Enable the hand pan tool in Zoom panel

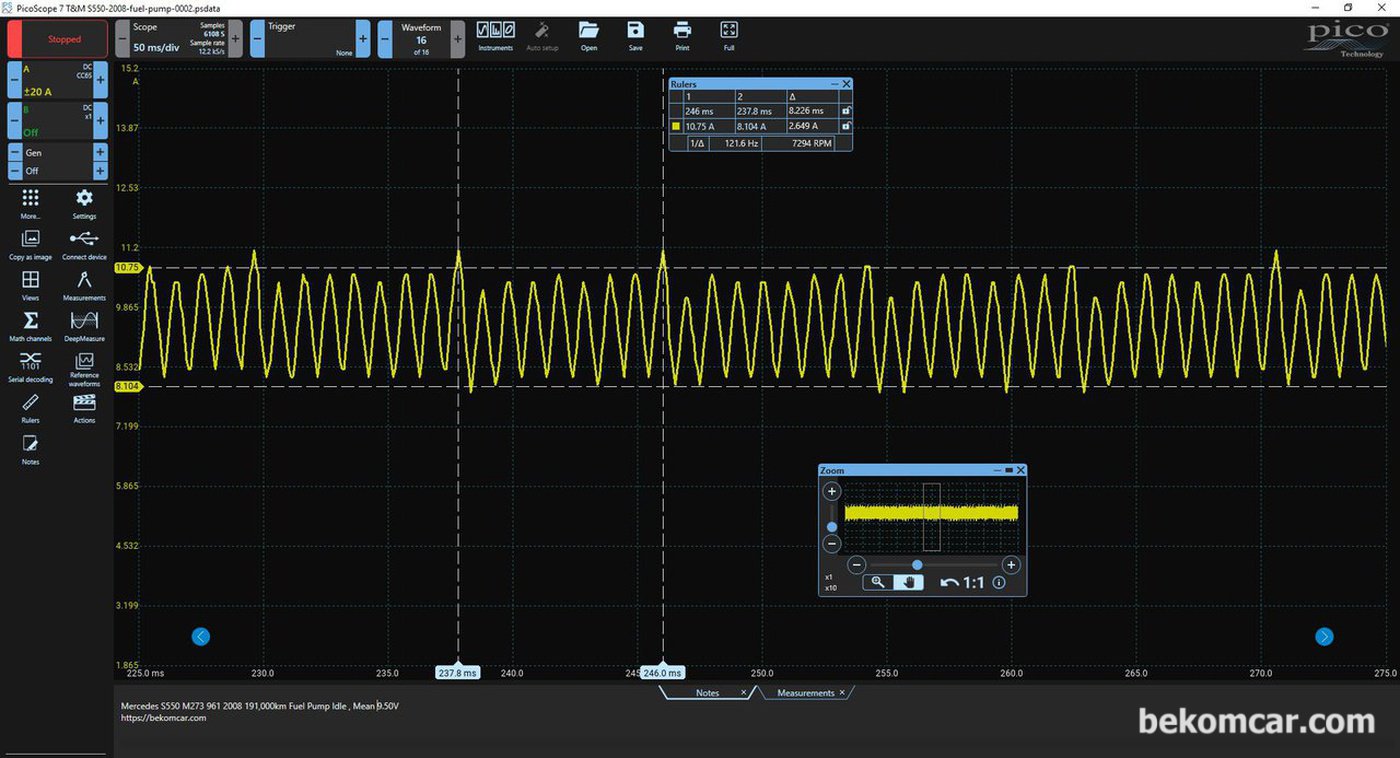coord(908,582)
